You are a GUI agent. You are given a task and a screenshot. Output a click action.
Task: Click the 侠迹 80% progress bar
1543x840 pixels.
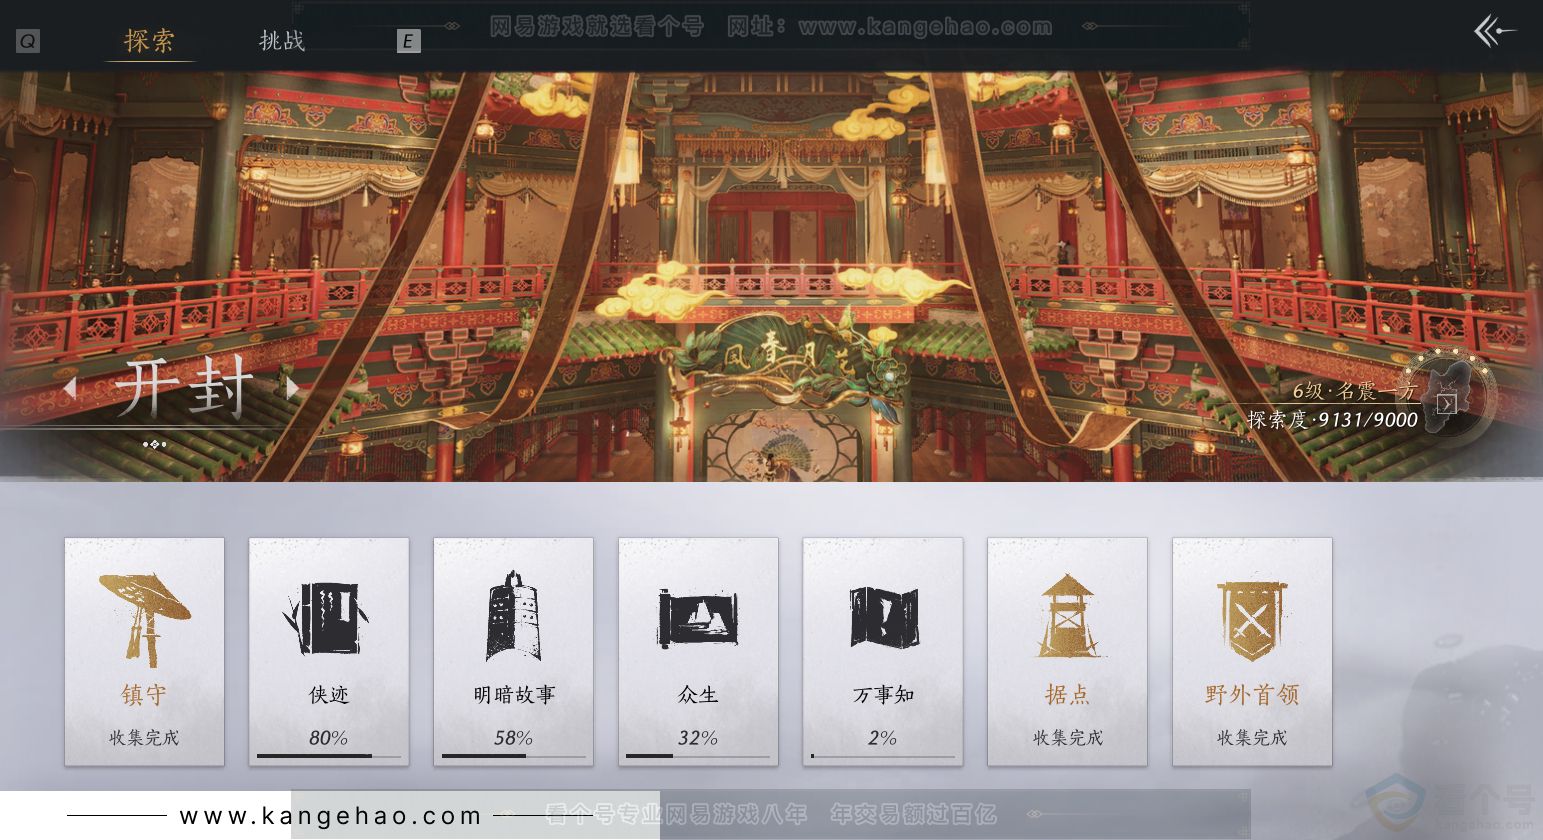click(x=329, y=756)
